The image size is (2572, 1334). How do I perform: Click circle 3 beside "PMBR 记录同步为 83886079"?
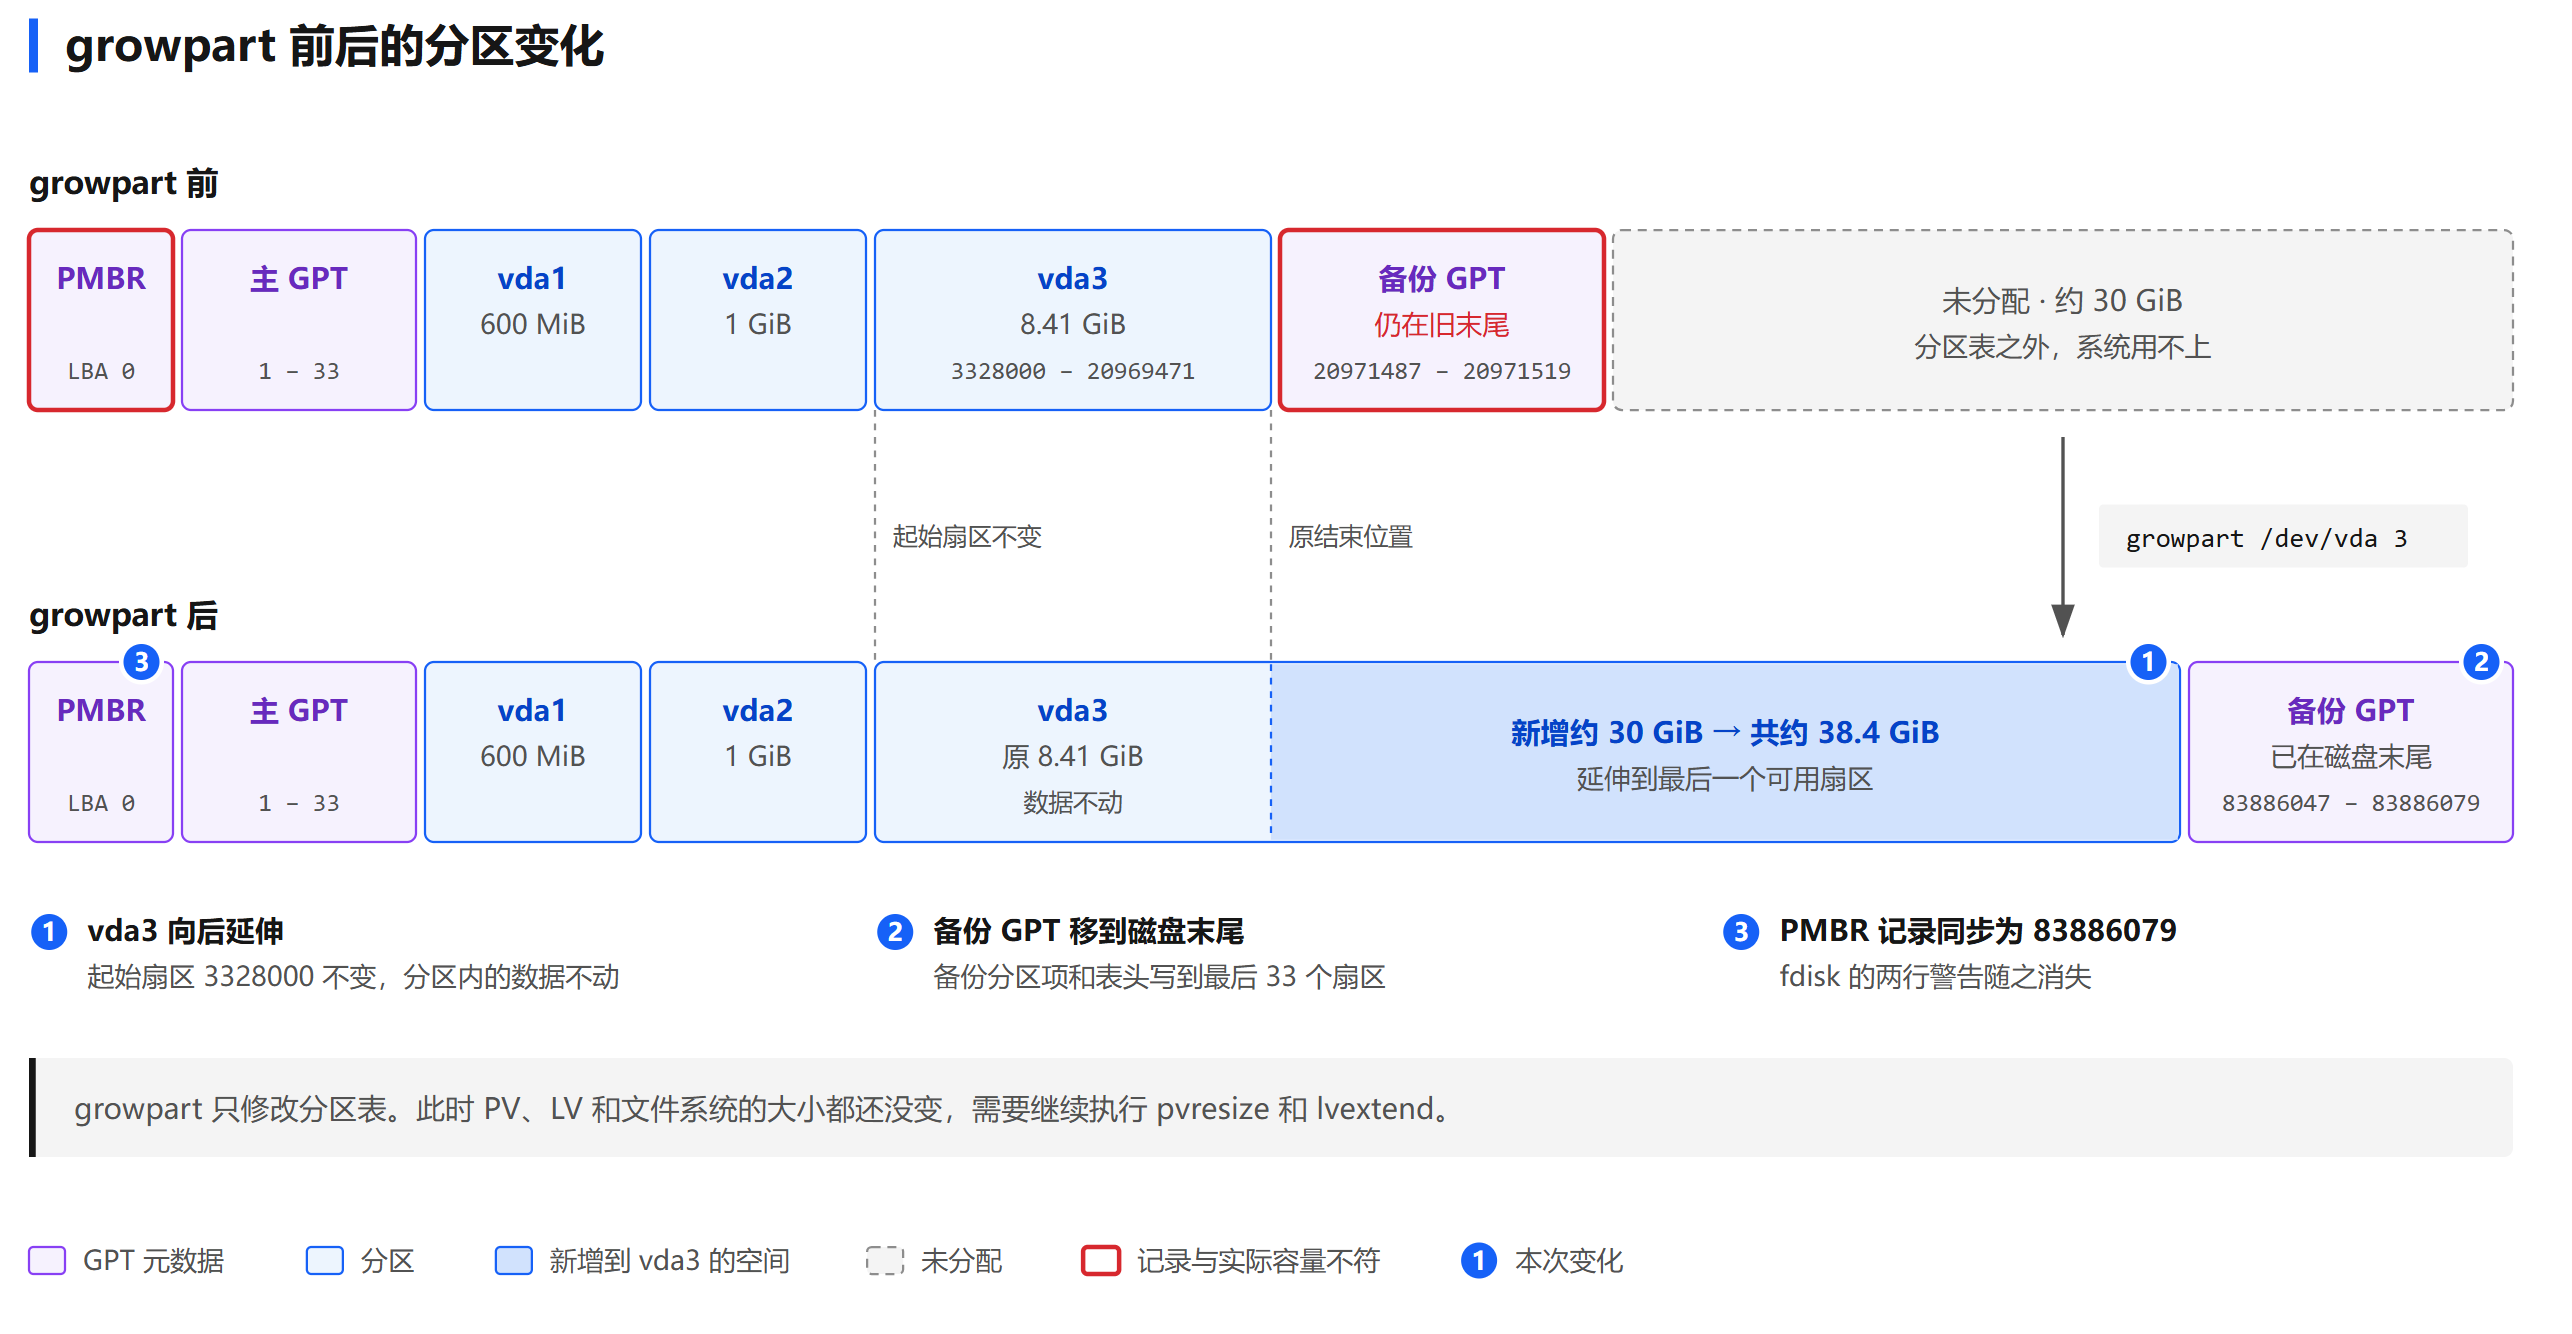(1741, 932)
